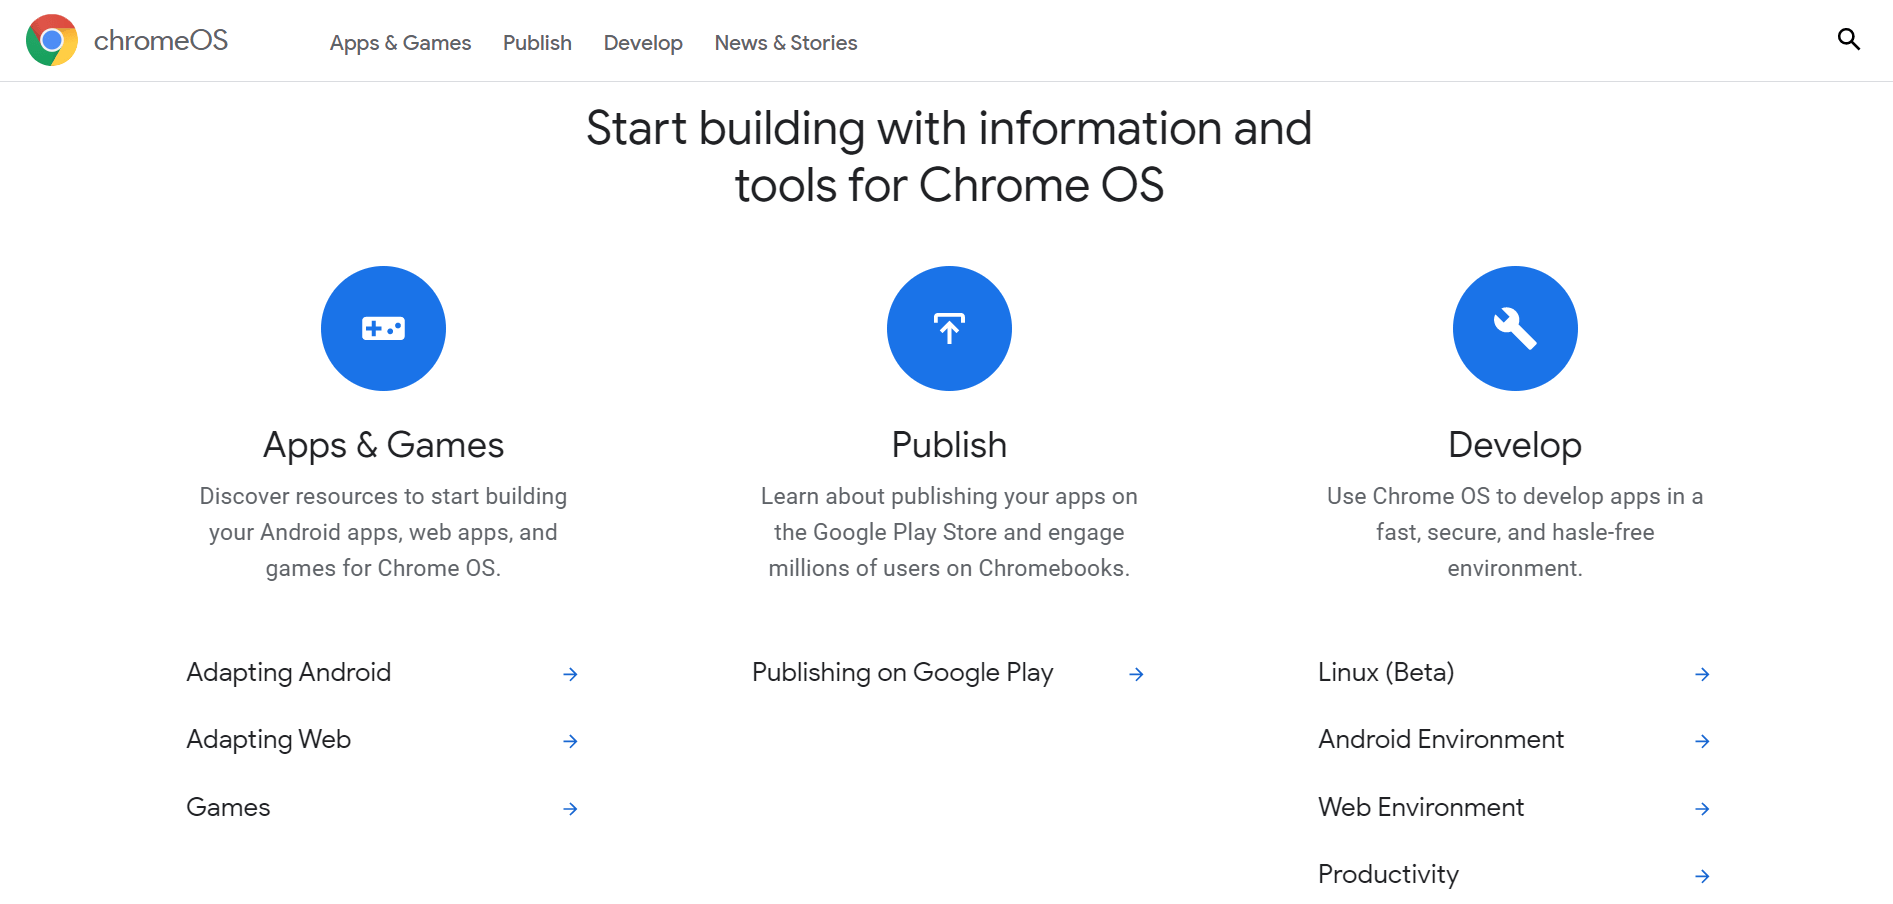The height and width of the screenshot is (904, 1893).
Task: Click the 'Learn about publishing your apps' description
Action: tap(949, 532)
